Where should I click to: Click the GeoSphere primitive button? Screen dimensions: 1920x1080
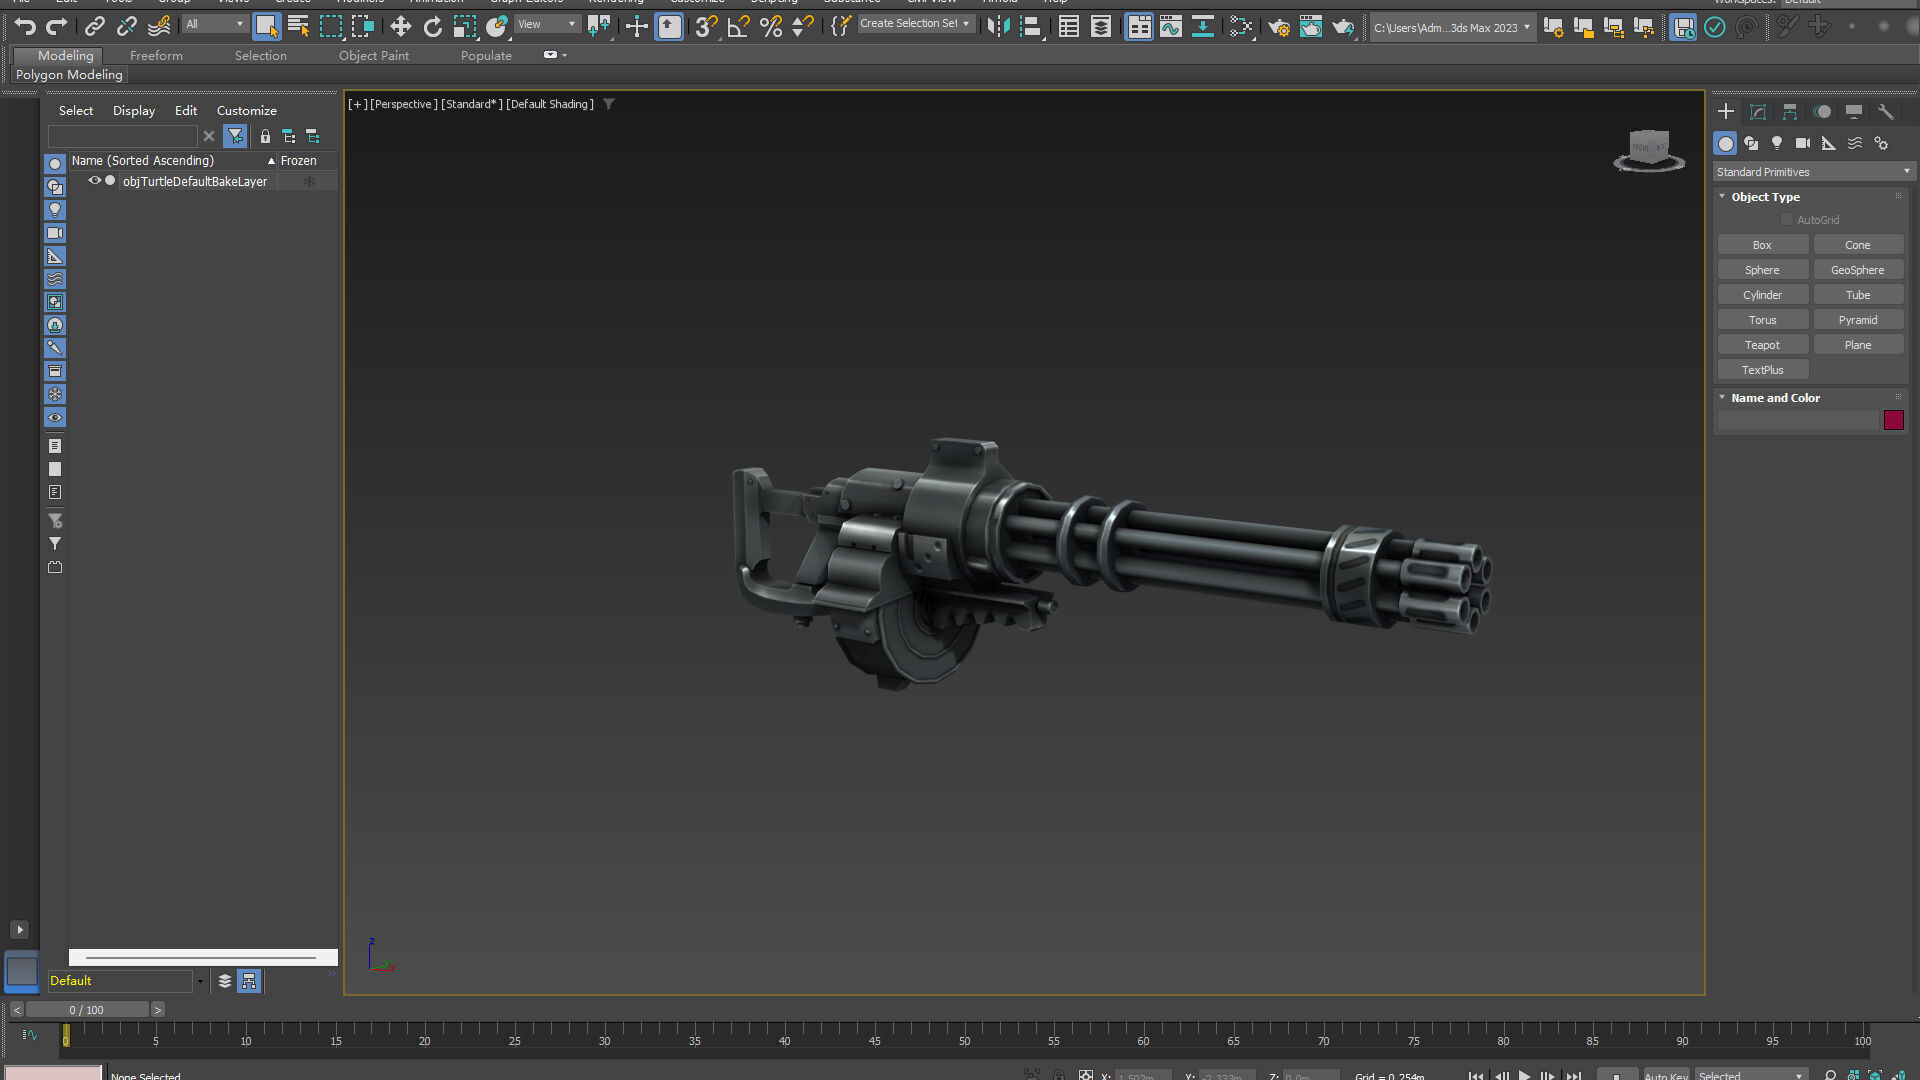click(x=1857, y=270)
